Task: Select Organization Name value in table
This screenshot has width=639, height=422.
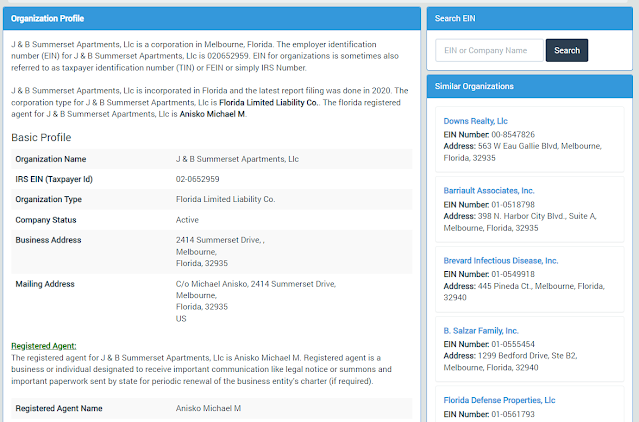Action: click(237, 159)
